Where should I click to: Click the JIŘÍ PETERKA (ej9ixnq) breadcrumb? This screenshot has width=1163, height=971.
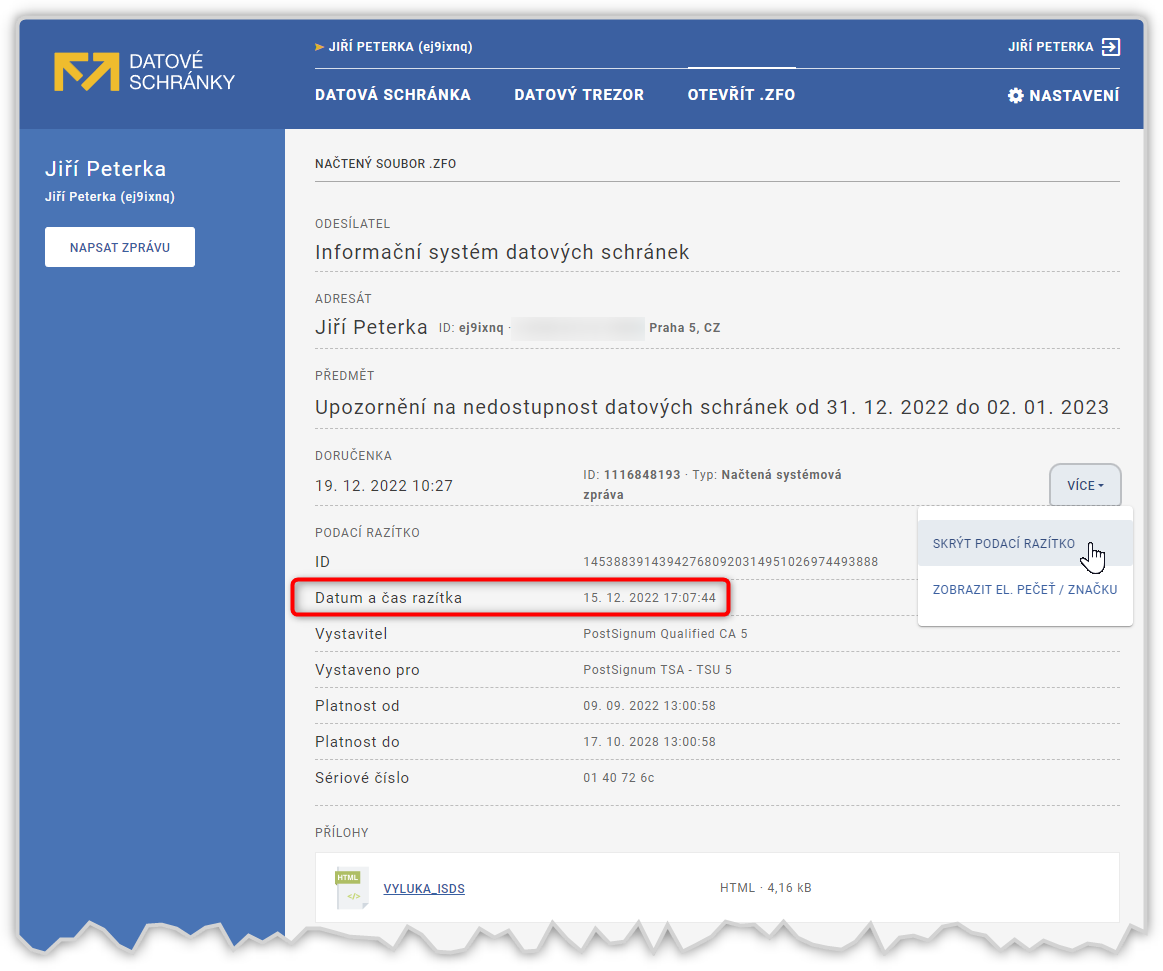[394, 47]
